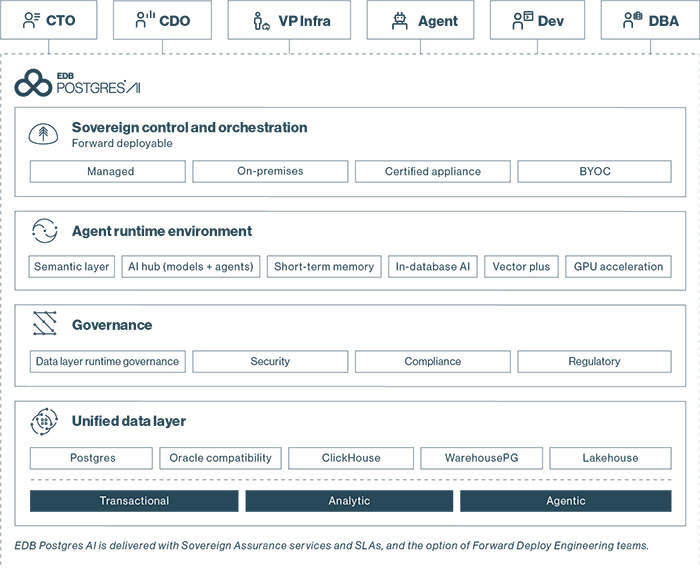This screenshot has width=700, height=568.
Task: Choose the Certified appliance option
Action: (433, 171)
